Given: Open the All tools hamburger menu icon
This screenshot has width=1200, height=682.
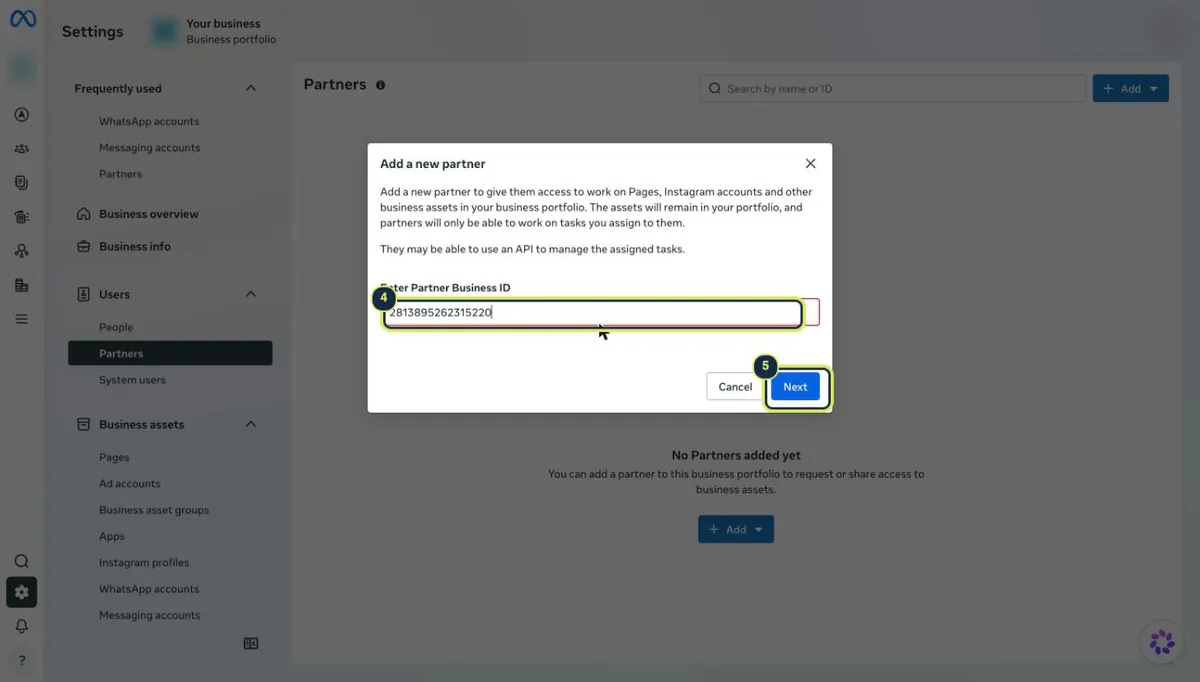Looking at the screenshot, I should pos(22,319).
